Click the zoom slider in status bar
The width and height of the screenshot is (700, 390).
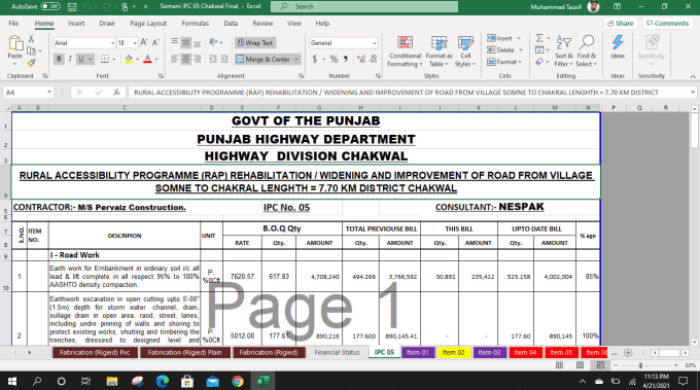641,365
